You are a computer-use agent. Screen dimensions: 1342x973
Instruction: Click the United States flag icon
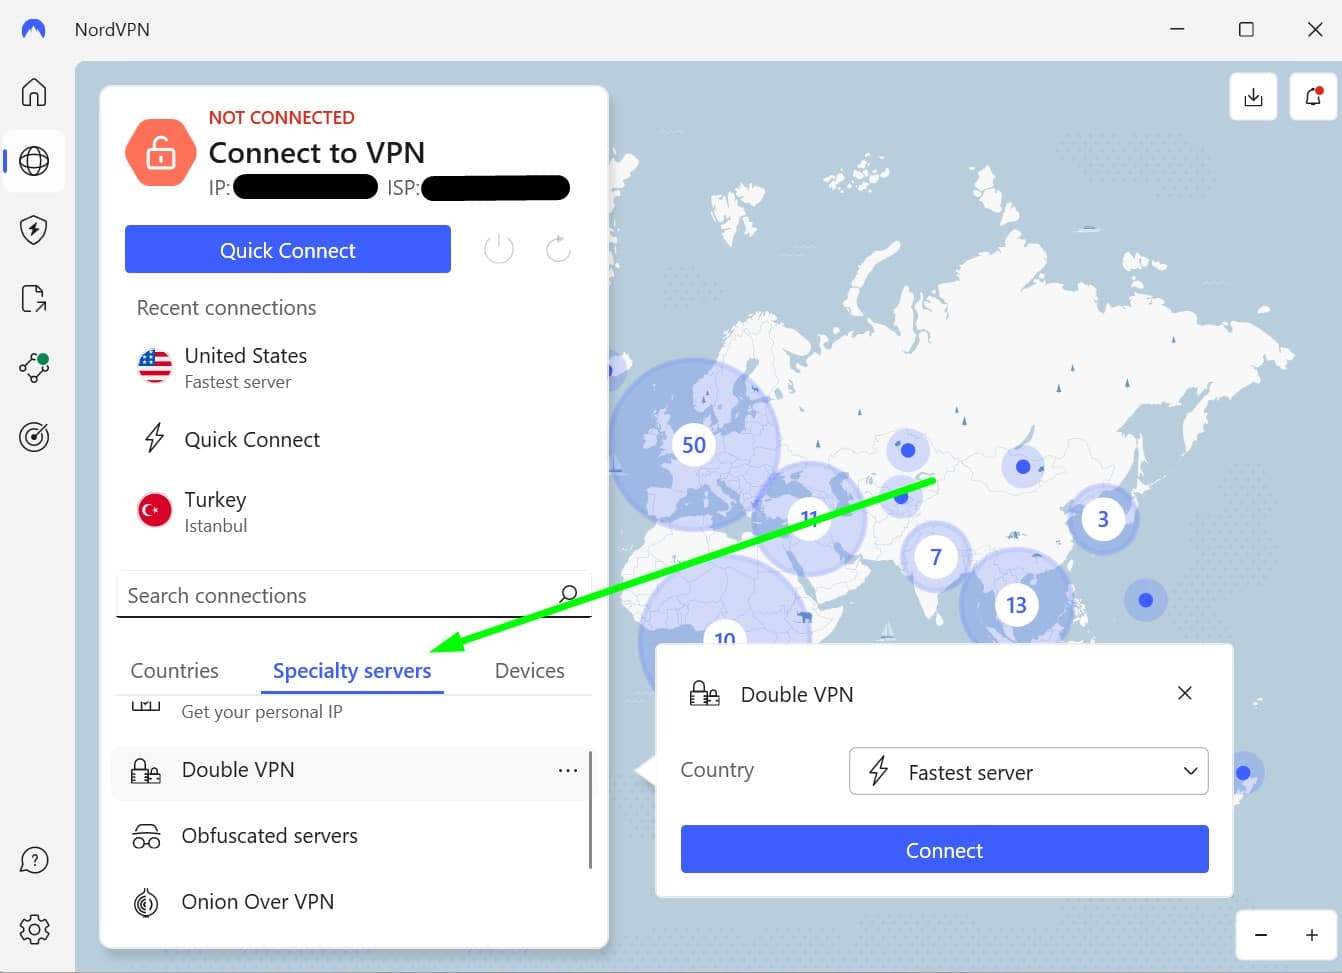click(155, 366)
